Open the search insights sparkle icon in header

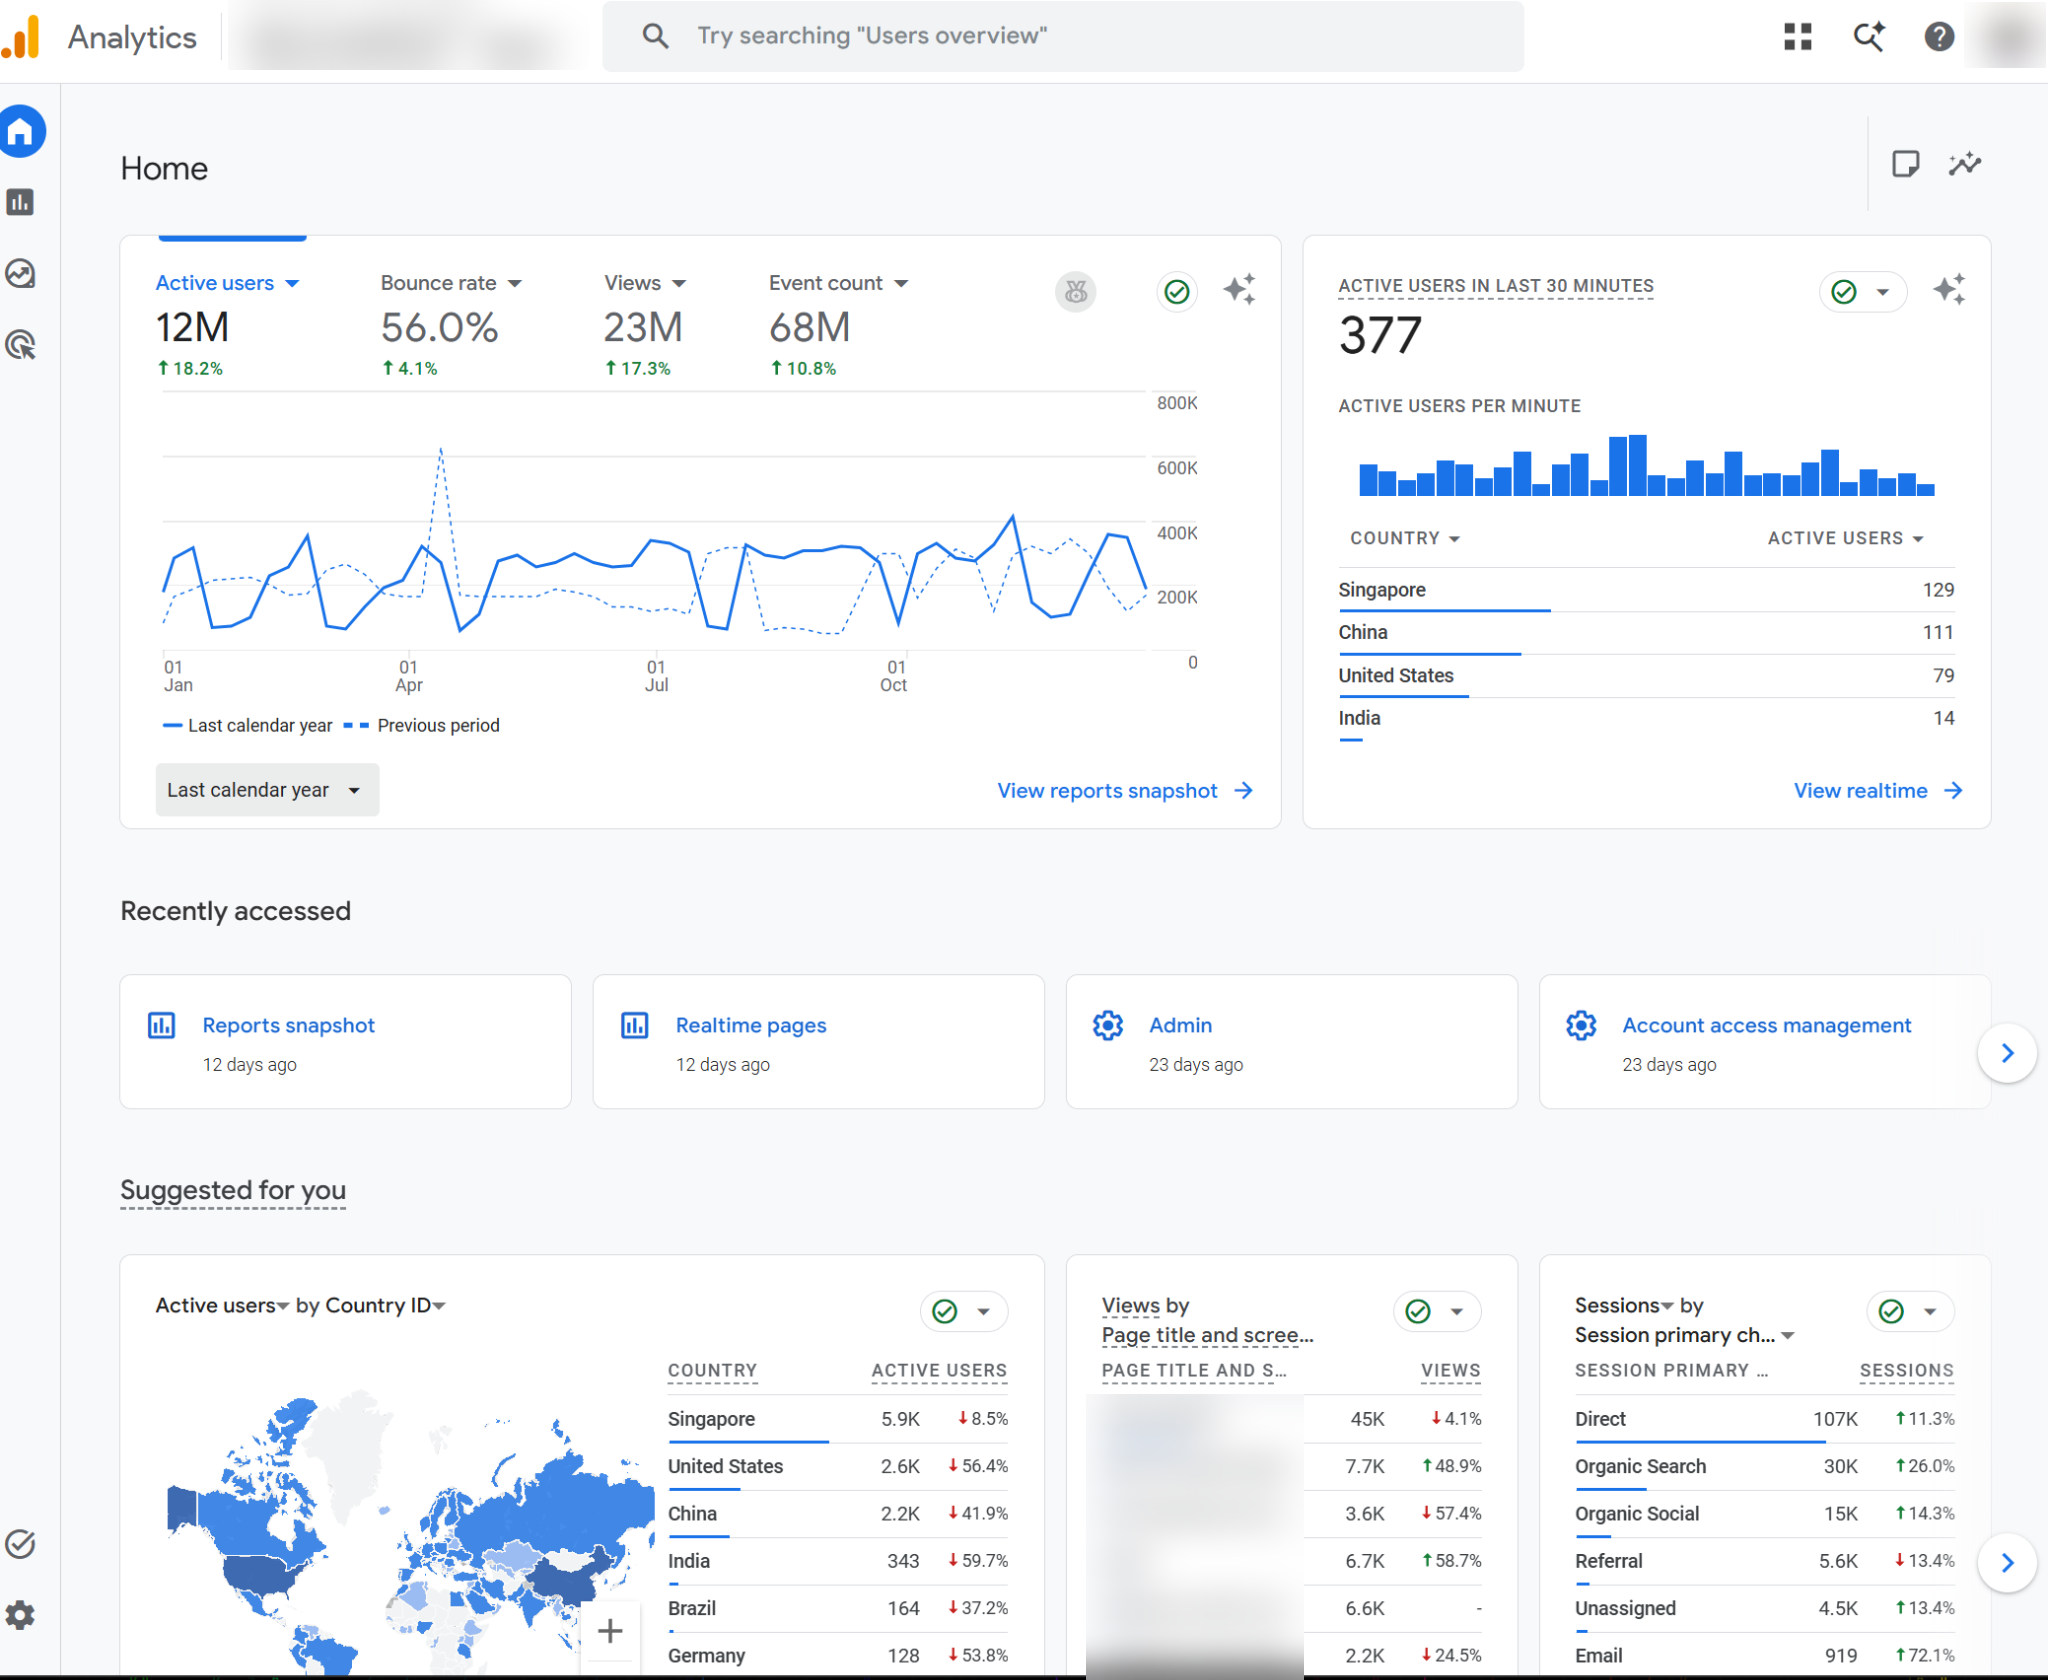tap(1869, 37)
